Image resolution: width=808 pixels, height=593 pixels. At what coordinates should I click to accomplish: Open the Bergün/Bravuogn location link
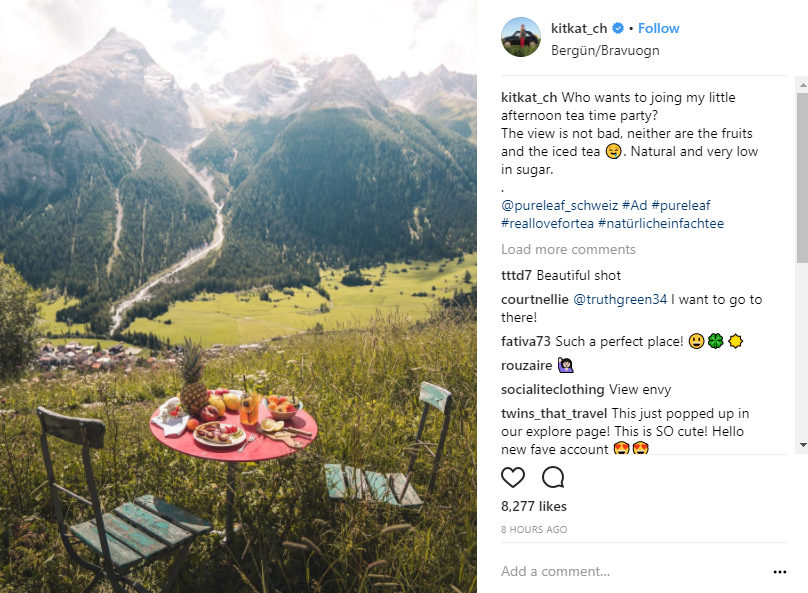(x=605, y=50)
